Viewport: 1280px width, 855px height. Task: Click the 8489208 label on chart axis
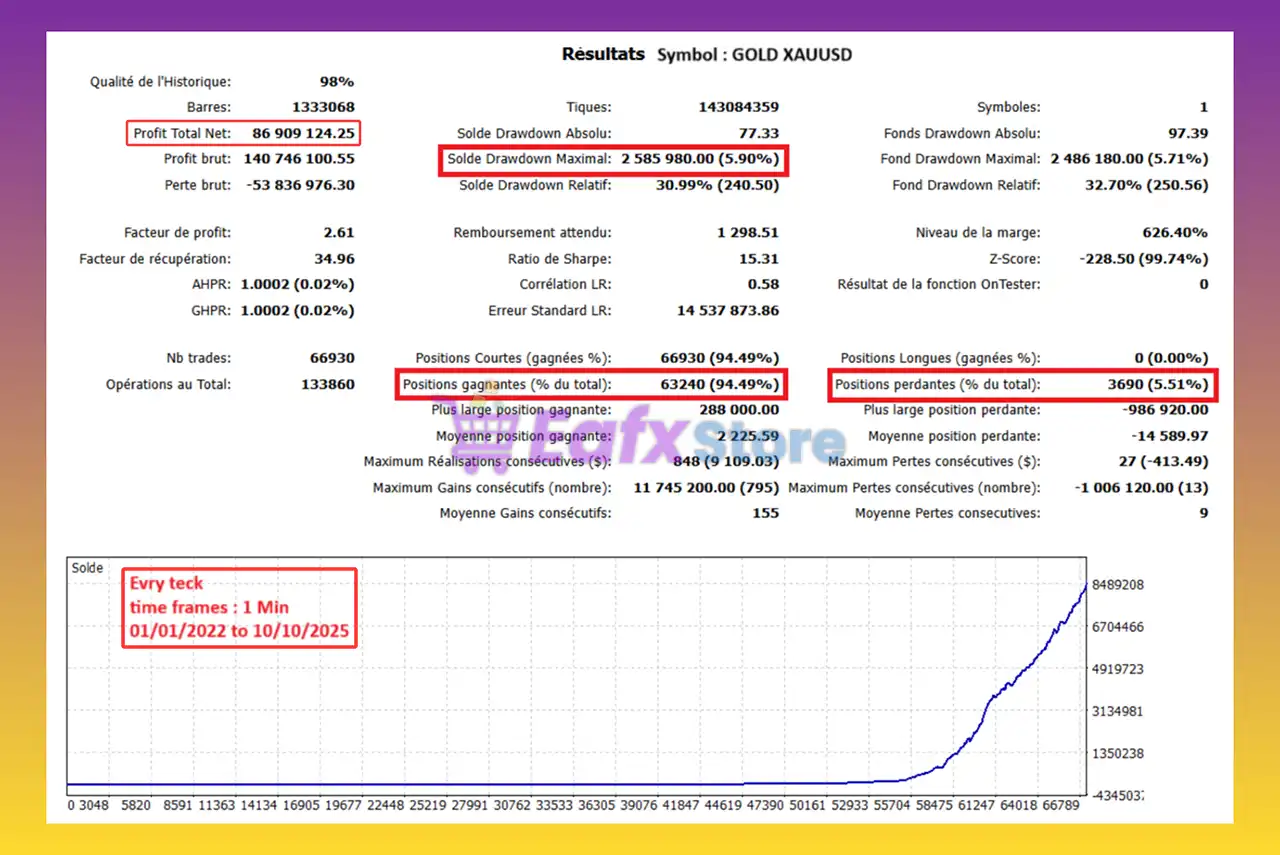pyautogui.click(x=1116, y=585)
